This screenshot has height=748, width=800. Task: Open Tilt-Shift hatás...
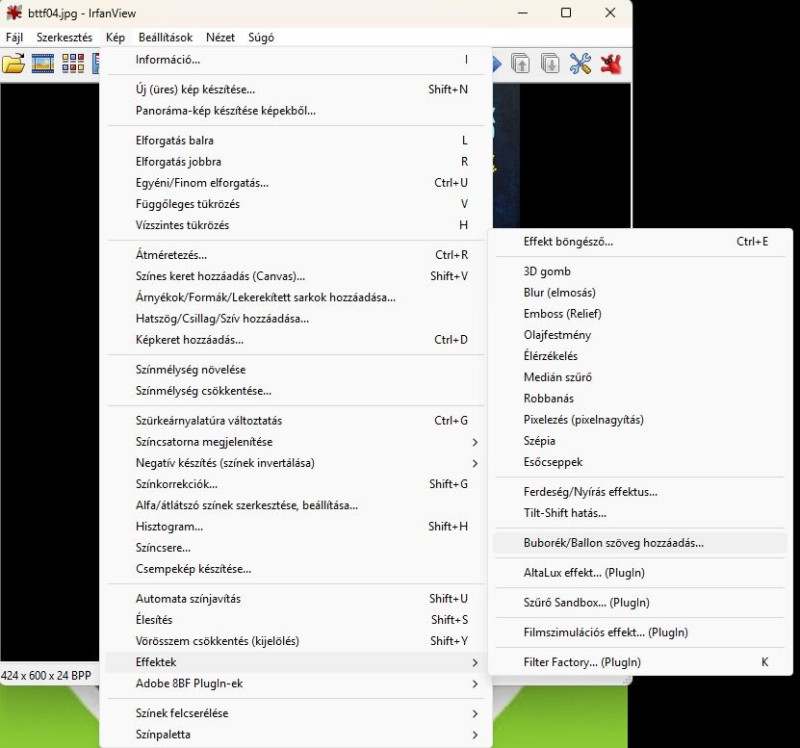click(x=640, y=513)
